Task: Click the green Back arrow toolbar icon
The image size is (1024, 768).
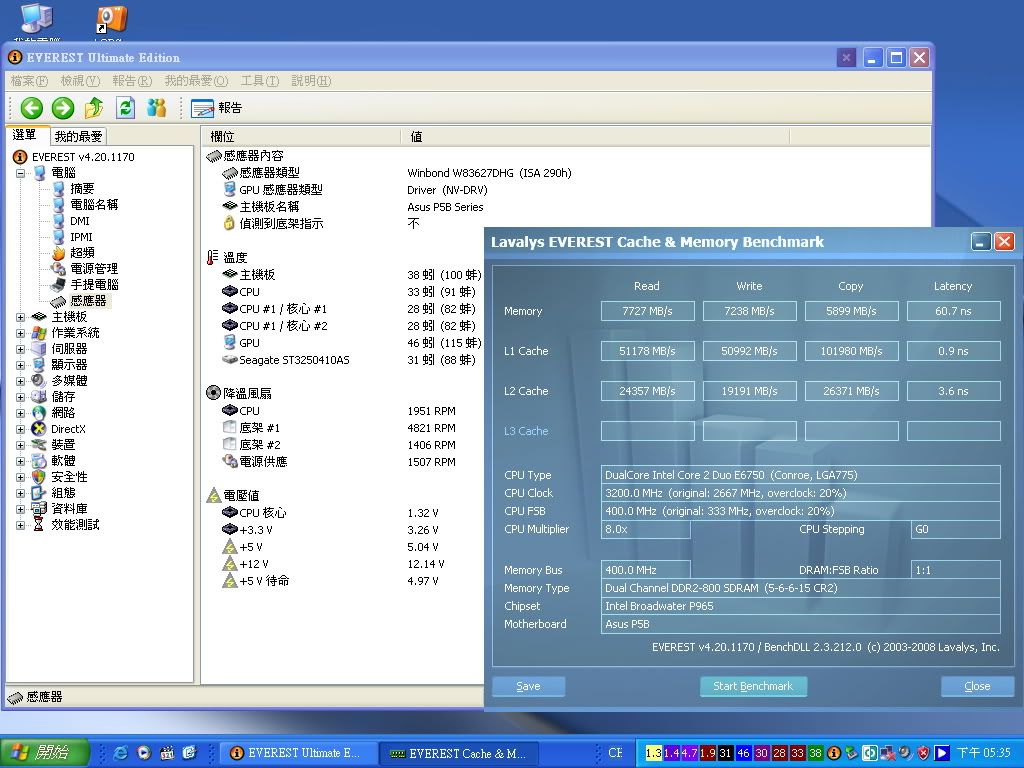Action: point(31,108)
